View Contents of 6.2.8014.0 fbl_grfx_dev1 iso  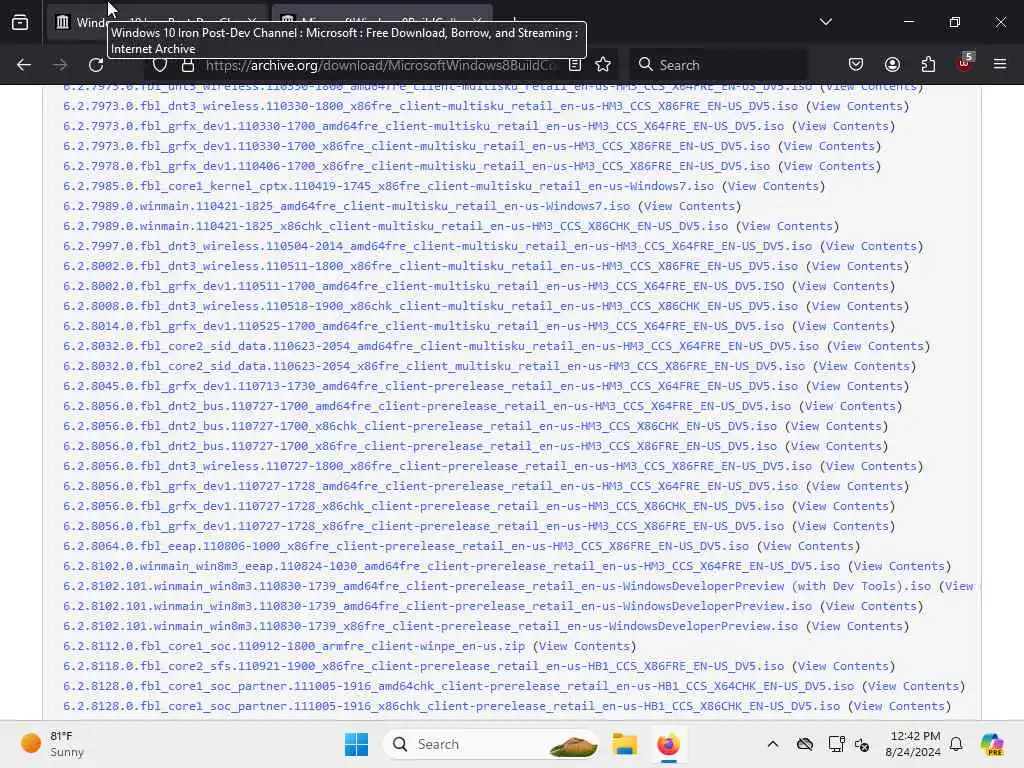(843, 326)
